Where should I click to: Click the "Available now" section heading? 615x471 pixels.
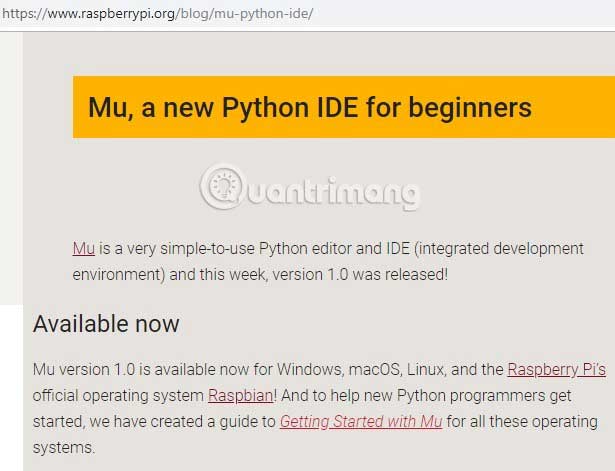click(106, 324)
